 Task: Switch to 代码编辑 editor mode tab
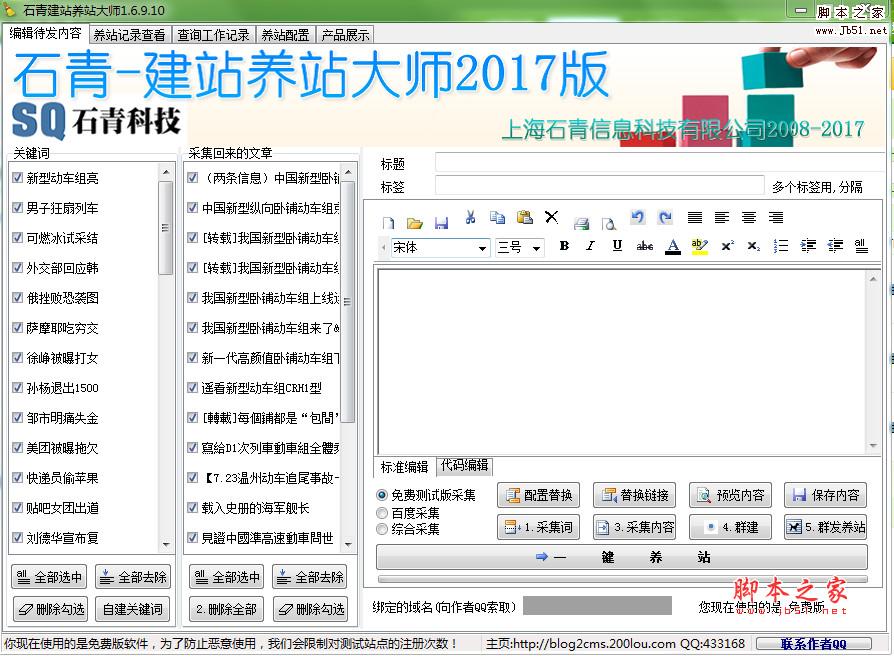point(464,466)
